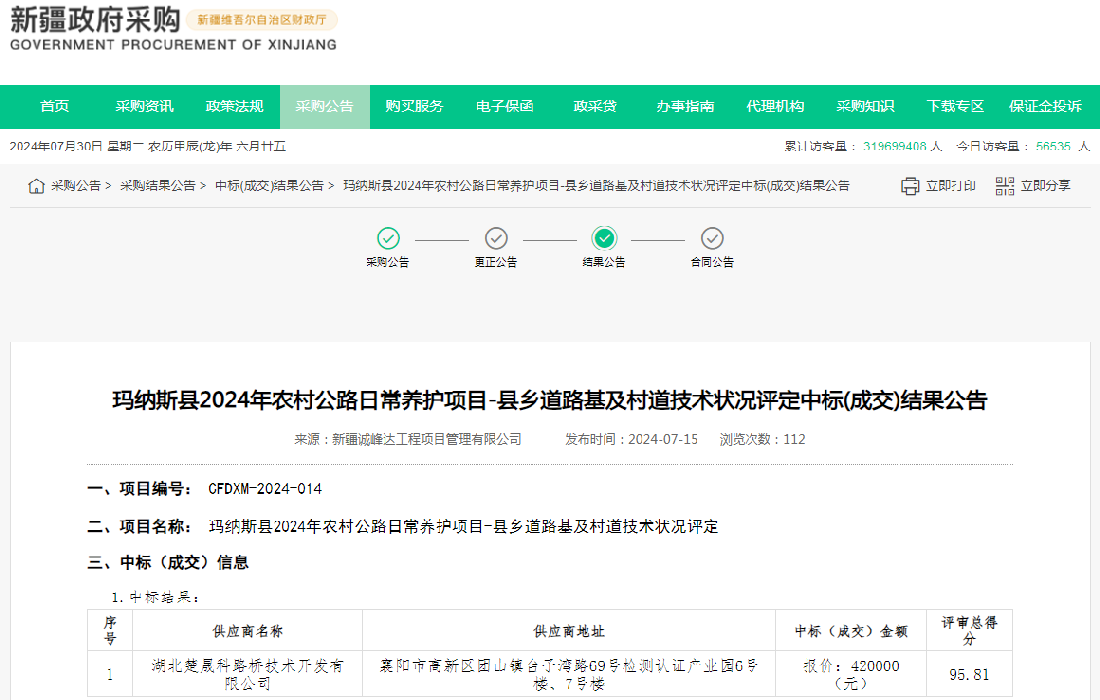Open the 电子保函 menu
Viewport: 1100px width, 700px height.
pos(505,107)
